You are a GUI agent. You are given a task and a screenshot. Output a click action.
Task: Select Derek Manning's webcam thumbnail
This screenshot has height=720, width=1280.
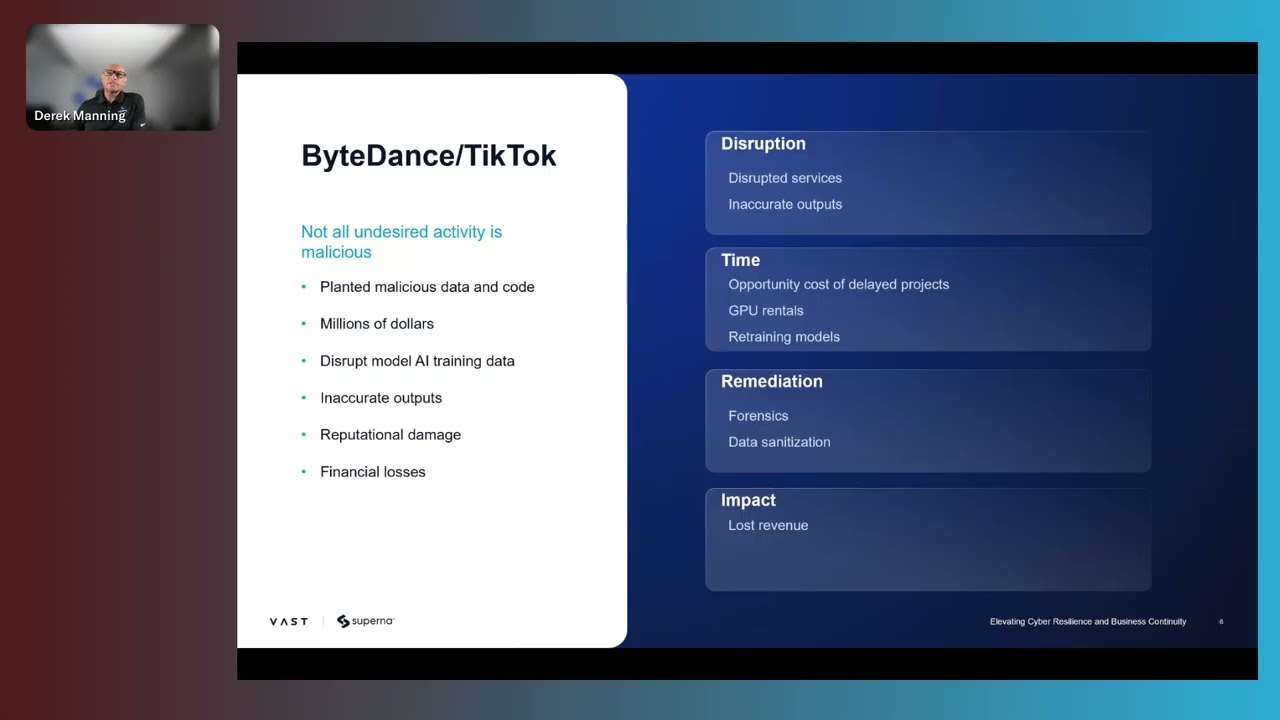[122, 77]
